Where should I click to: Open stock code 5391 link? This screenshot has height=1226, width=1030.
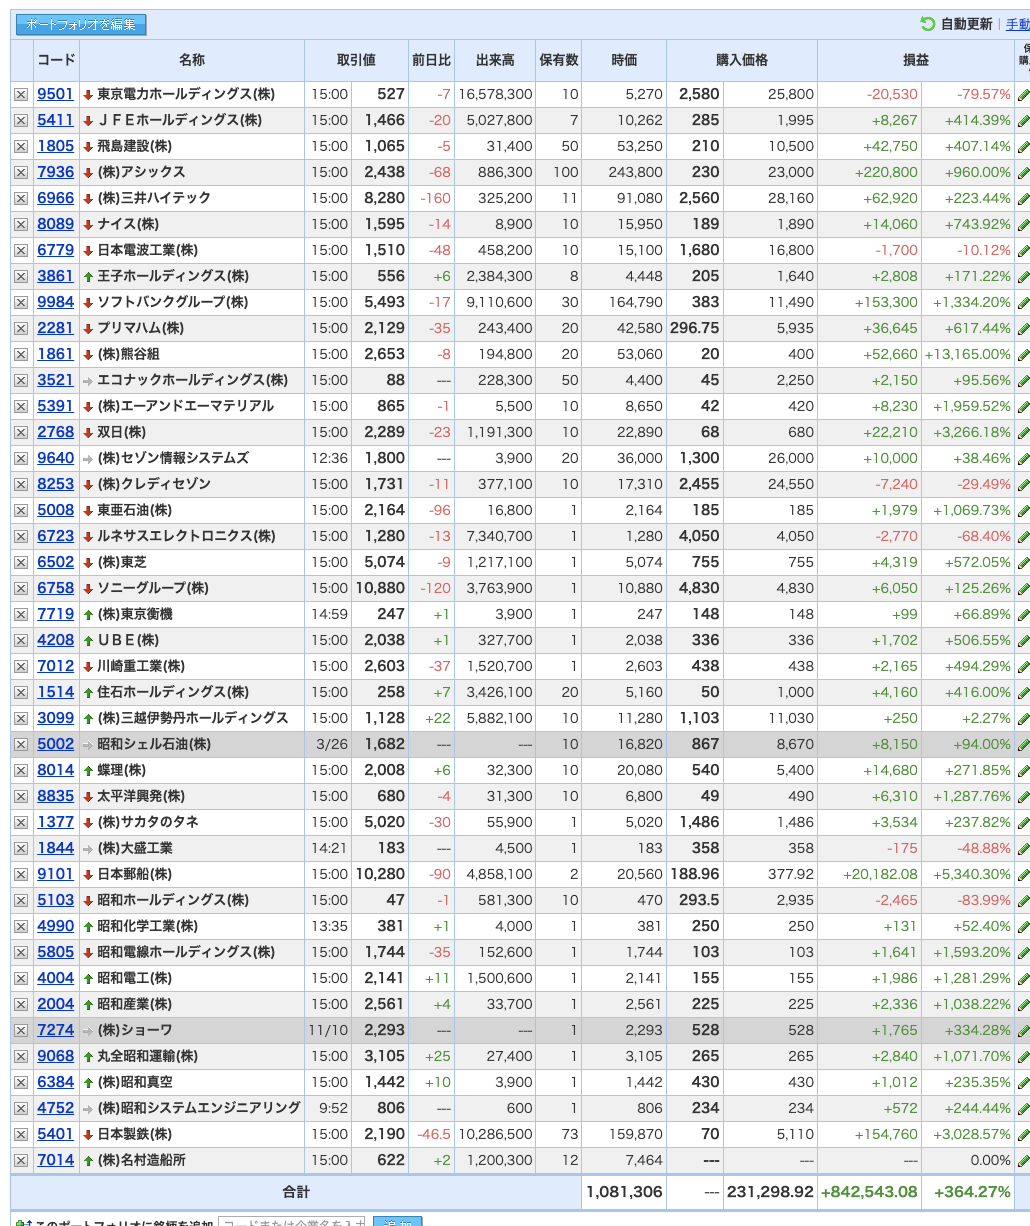pos(56,406)
